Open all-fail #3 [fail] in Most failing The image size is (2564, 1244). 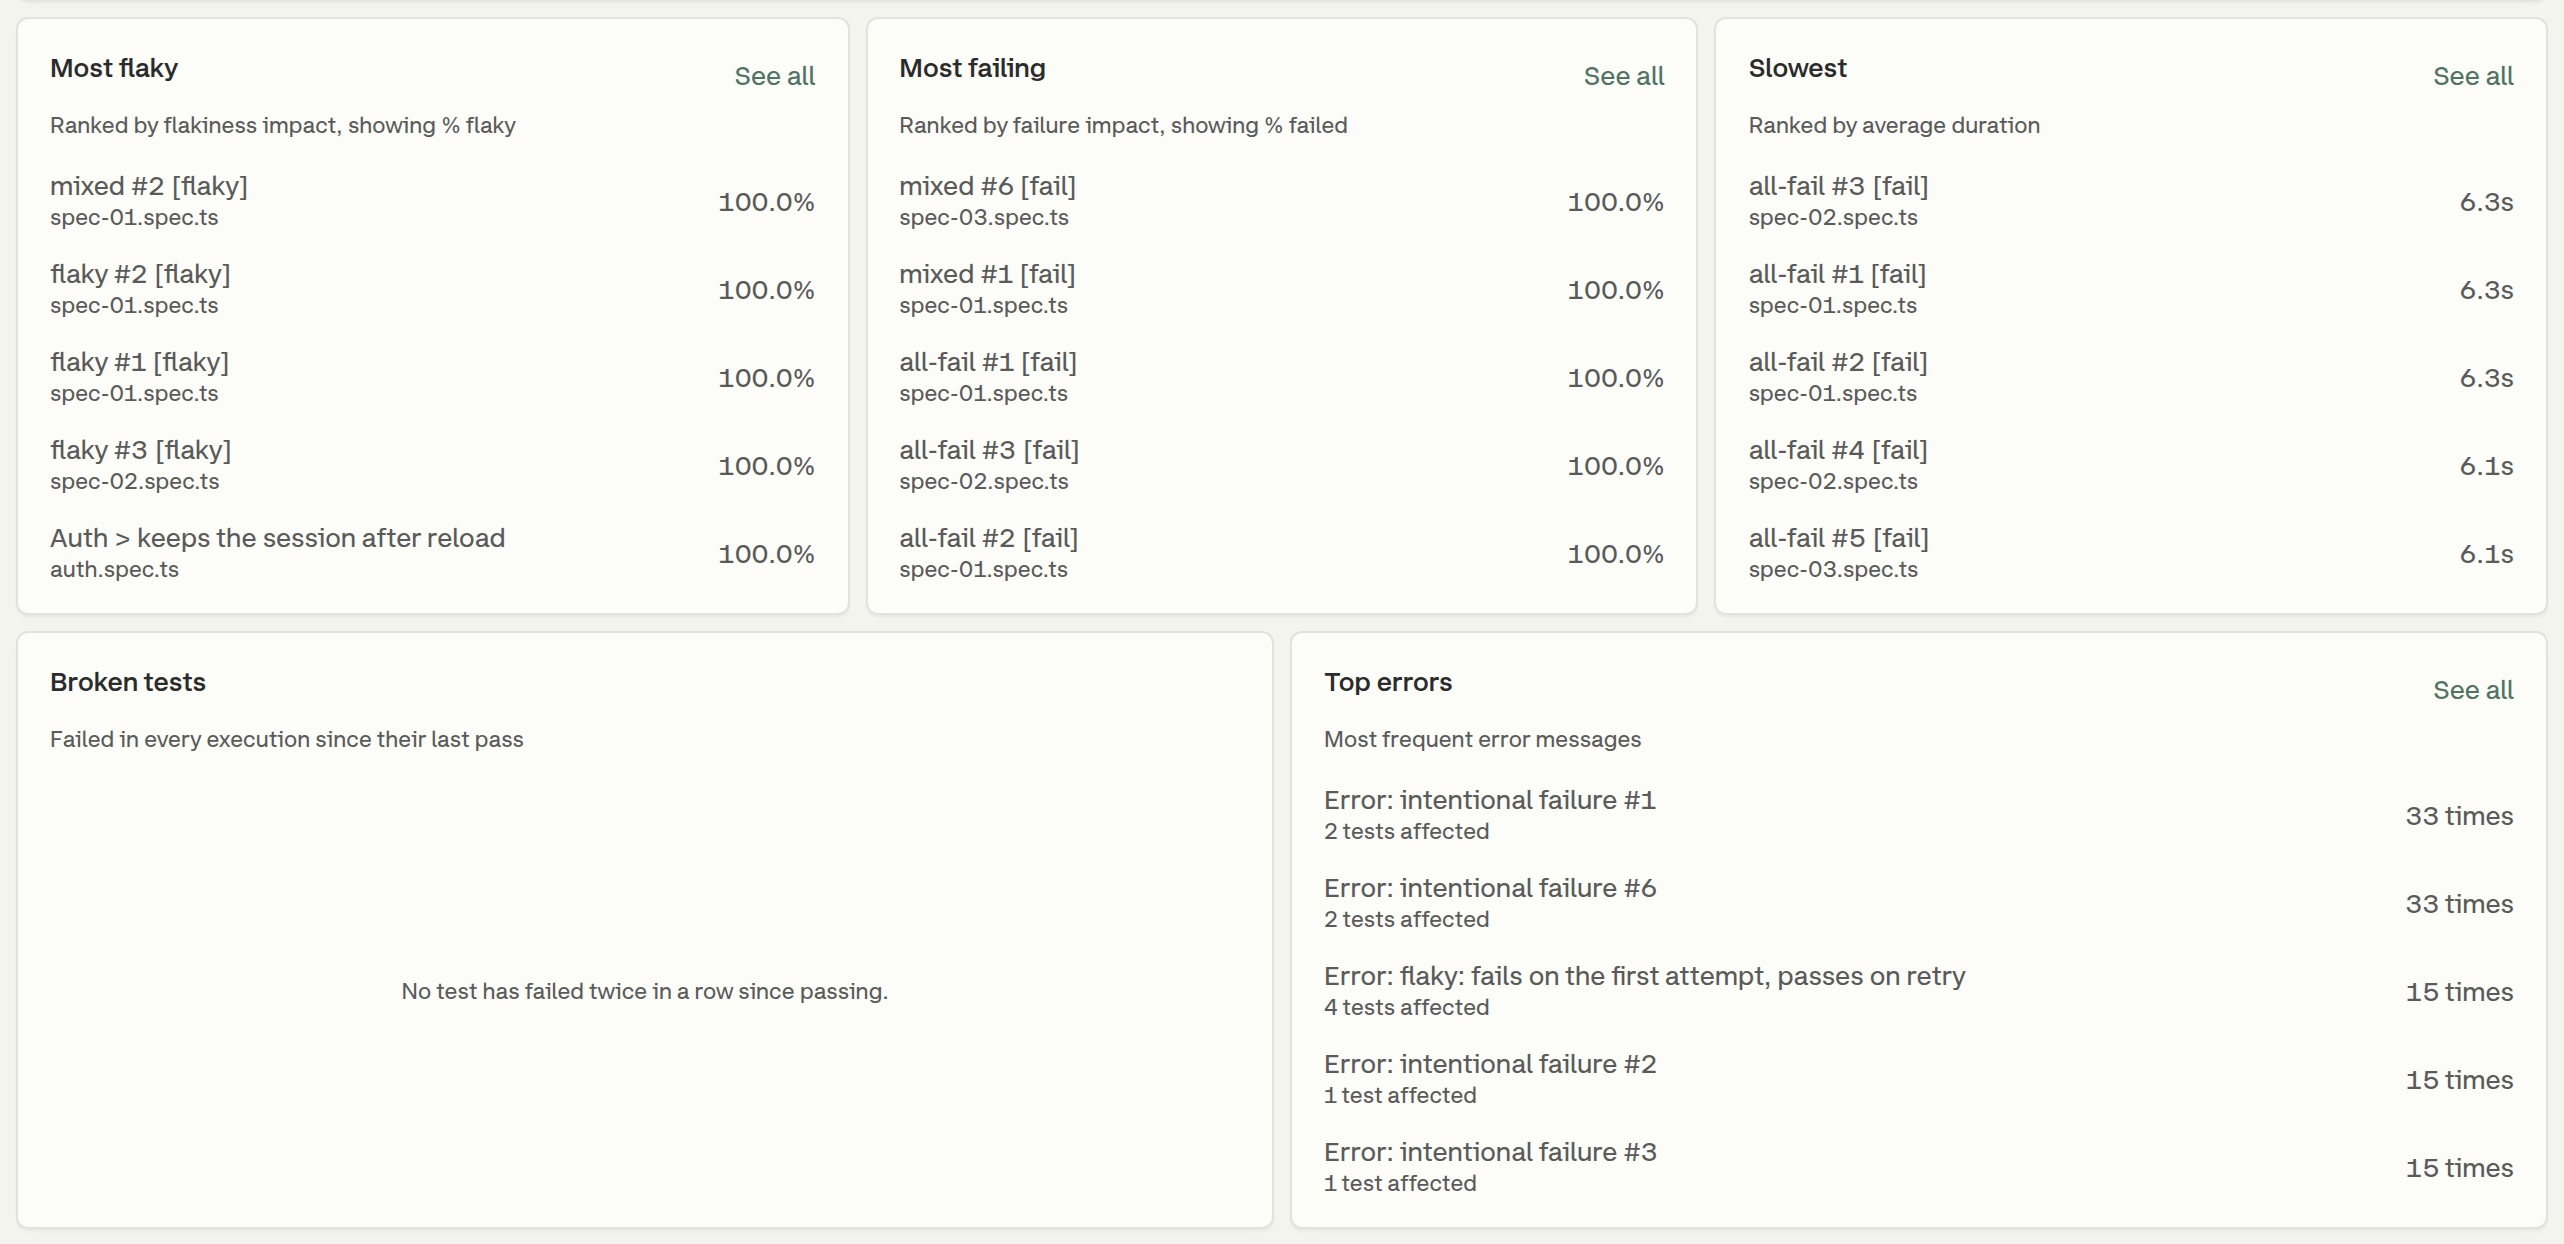click(1281, 465)
